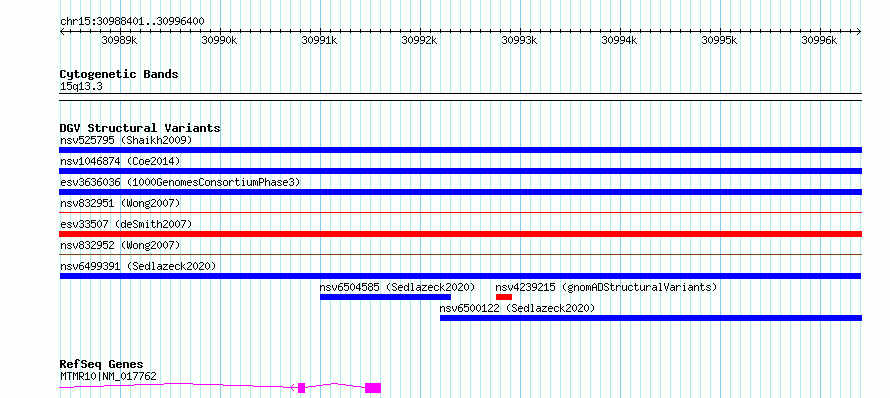Image resolution: width=890 pixels, height=398 pixels.
Task: Click the thin red line of nsv832951
Action: 460,213
